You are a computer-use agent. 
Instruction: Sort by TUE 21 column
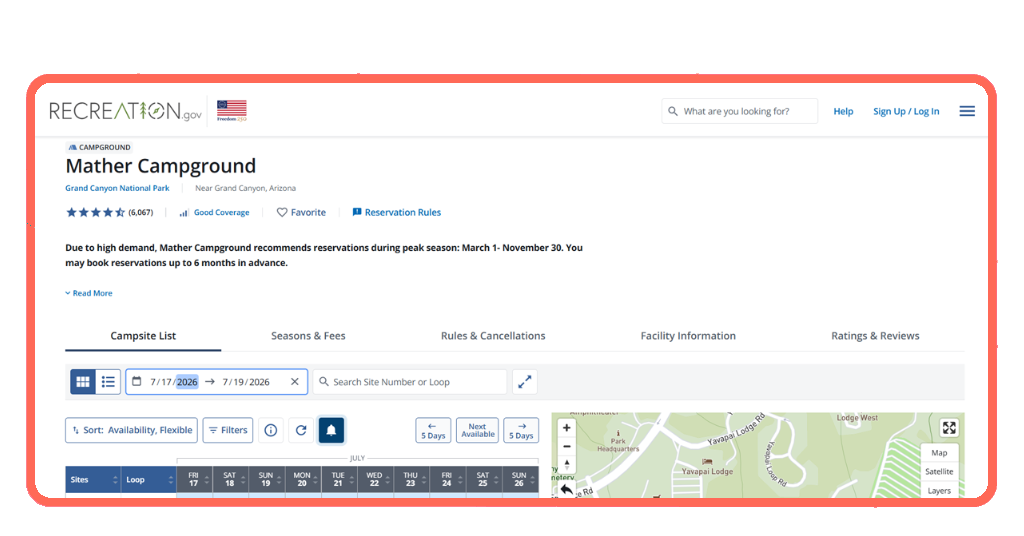click(340, 480)
